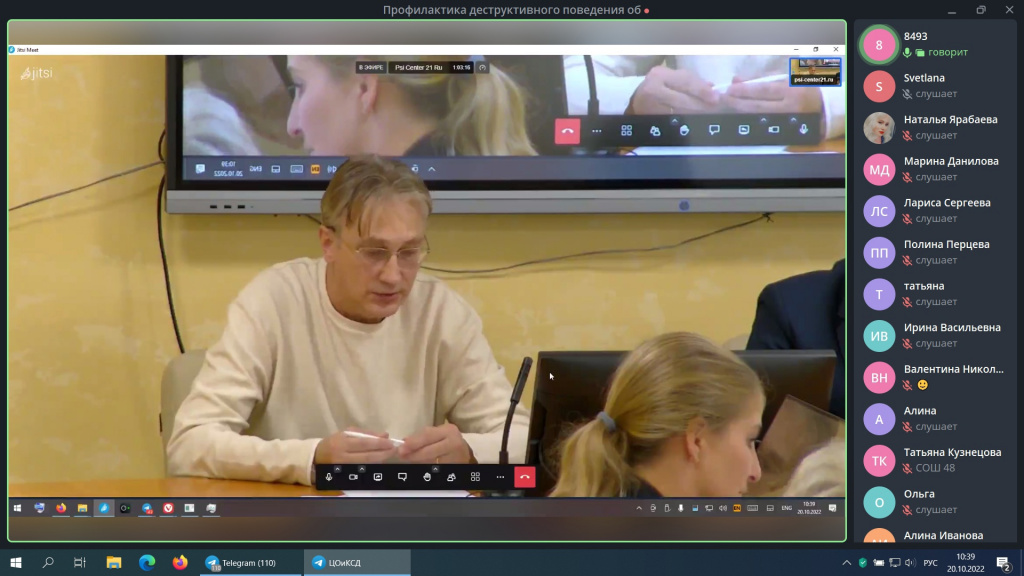Viewport: 1024px width, 576px height.
Task: Select participant Валентина Никол...
Action: [x=935, y=377]
